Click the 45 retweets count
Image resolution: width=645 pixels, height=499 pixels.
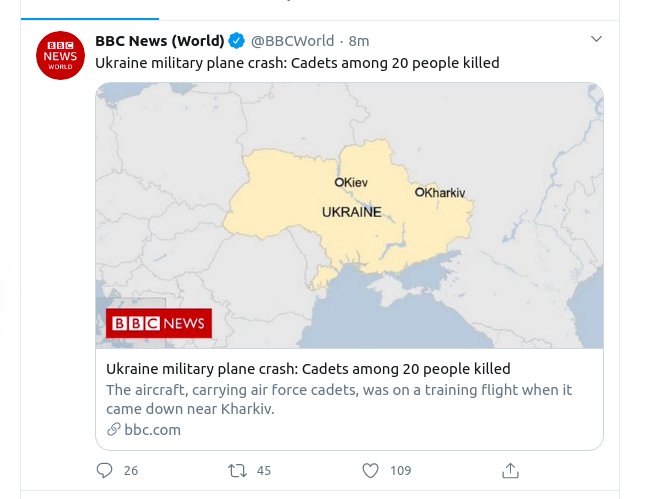264,470
